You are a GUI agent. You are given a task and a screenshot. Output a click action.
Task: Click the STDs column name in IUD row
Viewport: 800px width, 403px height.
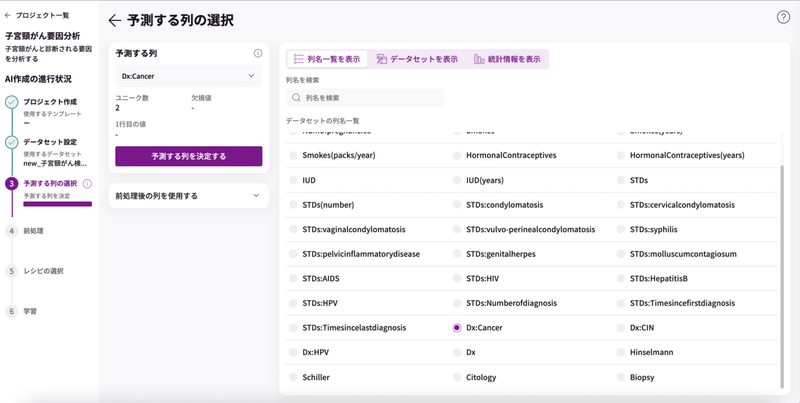coord(639,180)
